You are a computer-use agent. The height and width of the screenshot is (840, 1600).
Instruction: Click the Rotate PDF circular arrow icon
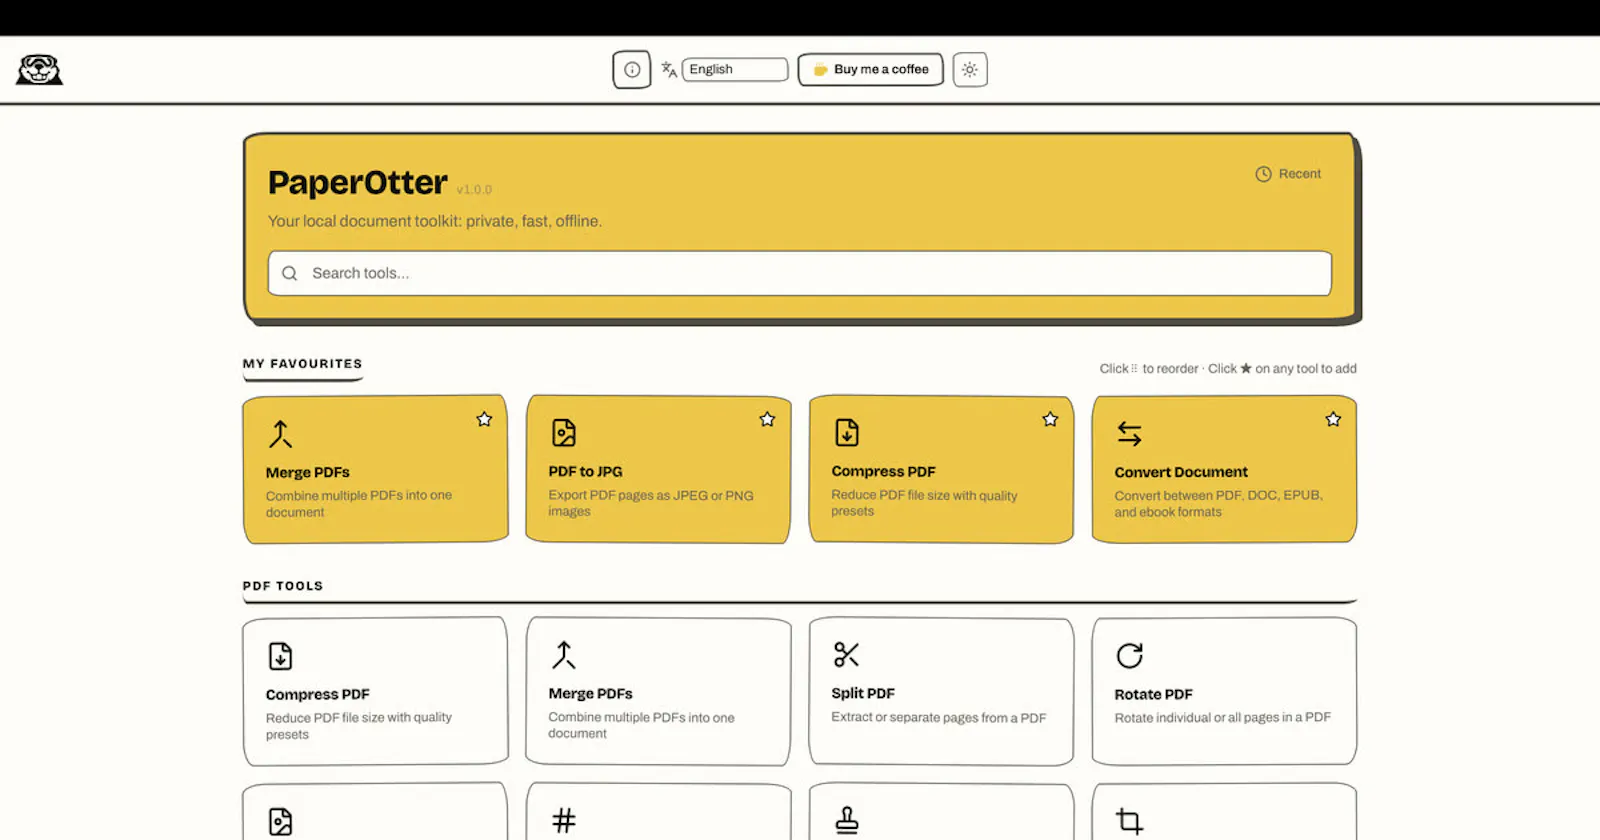pyautogui.click(x=1130, y=656)
